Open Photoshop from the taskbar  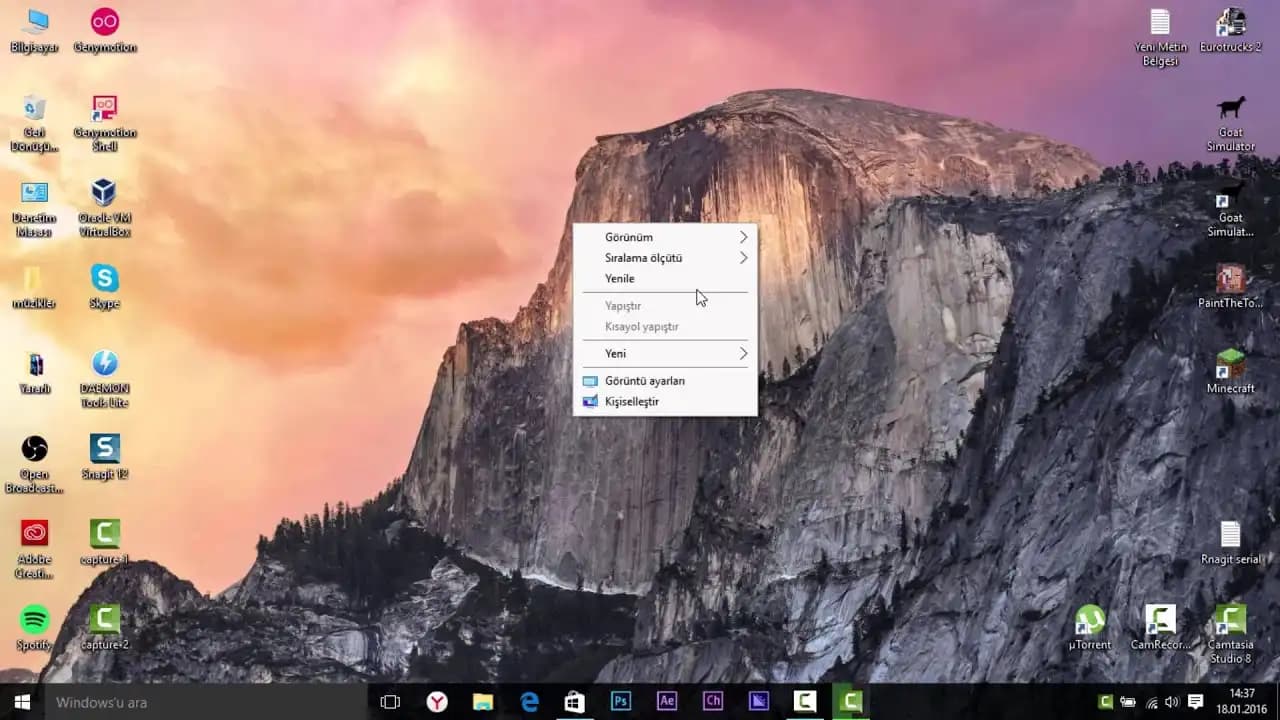[621, 702]
